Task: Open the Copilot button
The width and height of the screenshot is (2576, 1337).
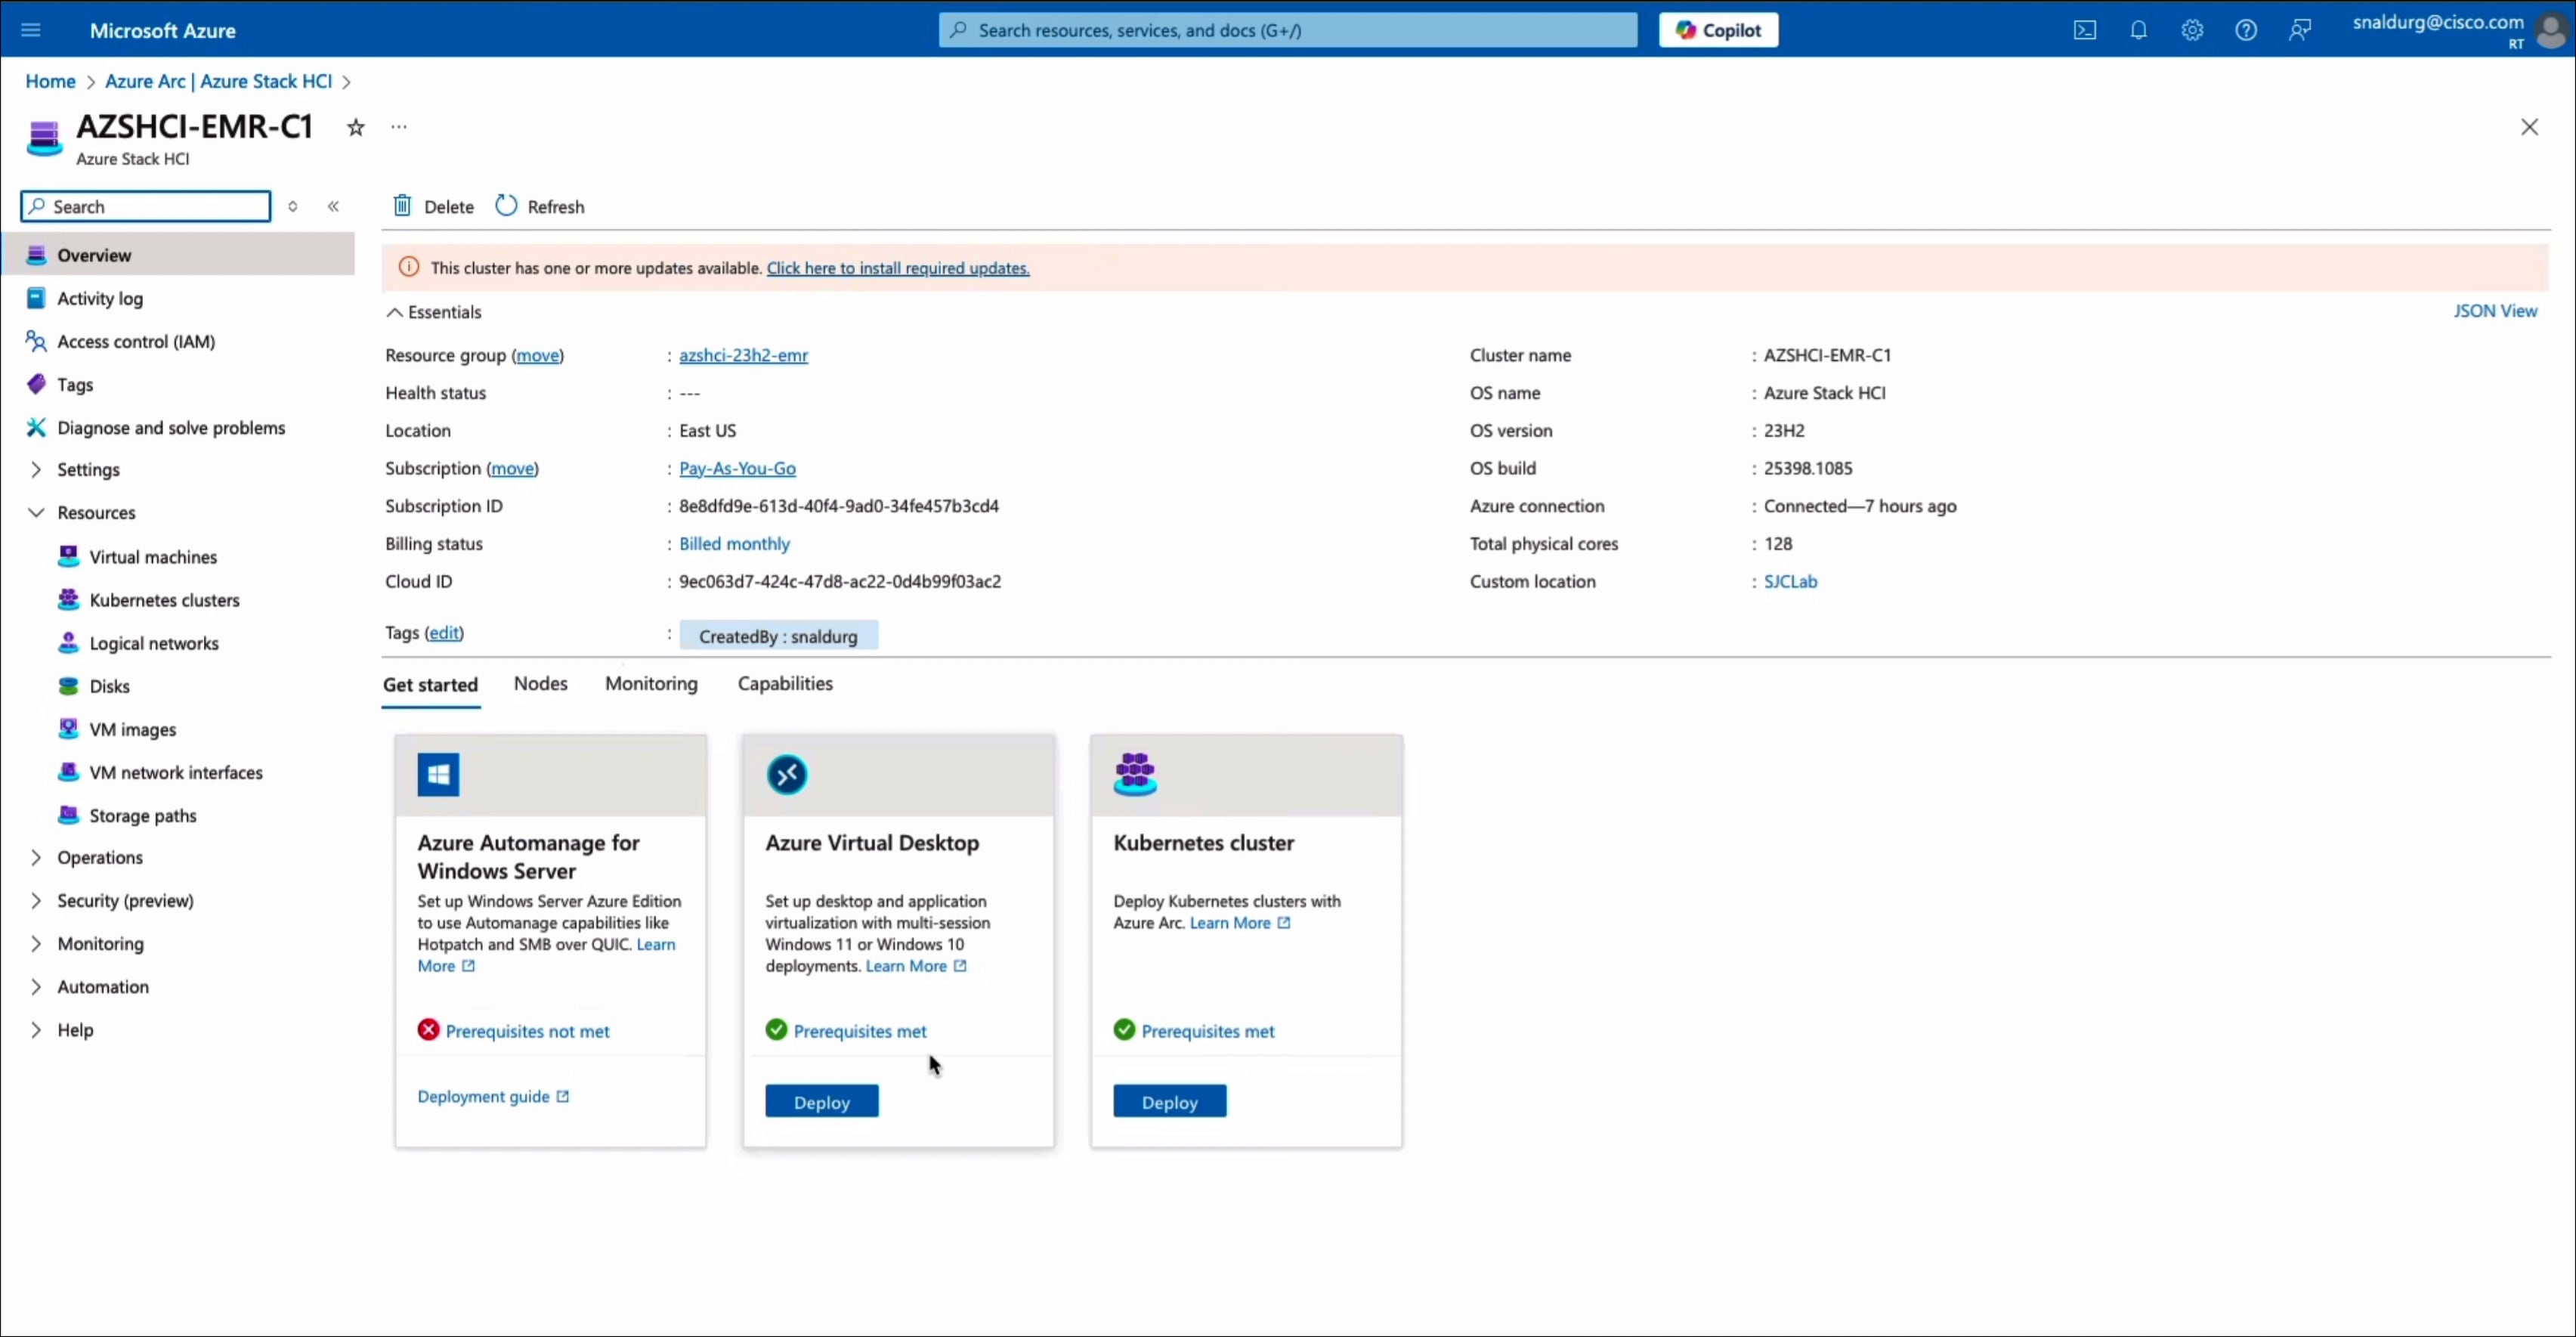Action: (1718, 30)
